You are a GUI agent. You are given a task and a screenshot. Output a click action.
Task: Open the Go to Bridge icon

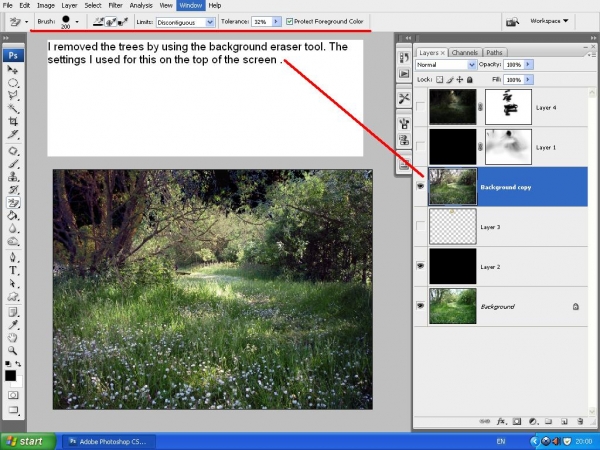pos(512,22)
